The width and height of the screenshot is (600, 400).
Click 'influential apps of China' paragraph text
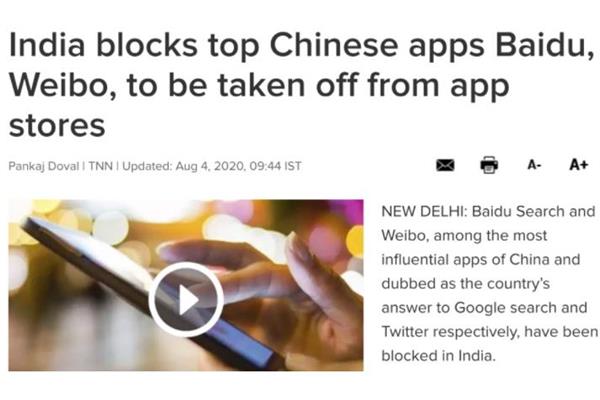click(466, 260)
